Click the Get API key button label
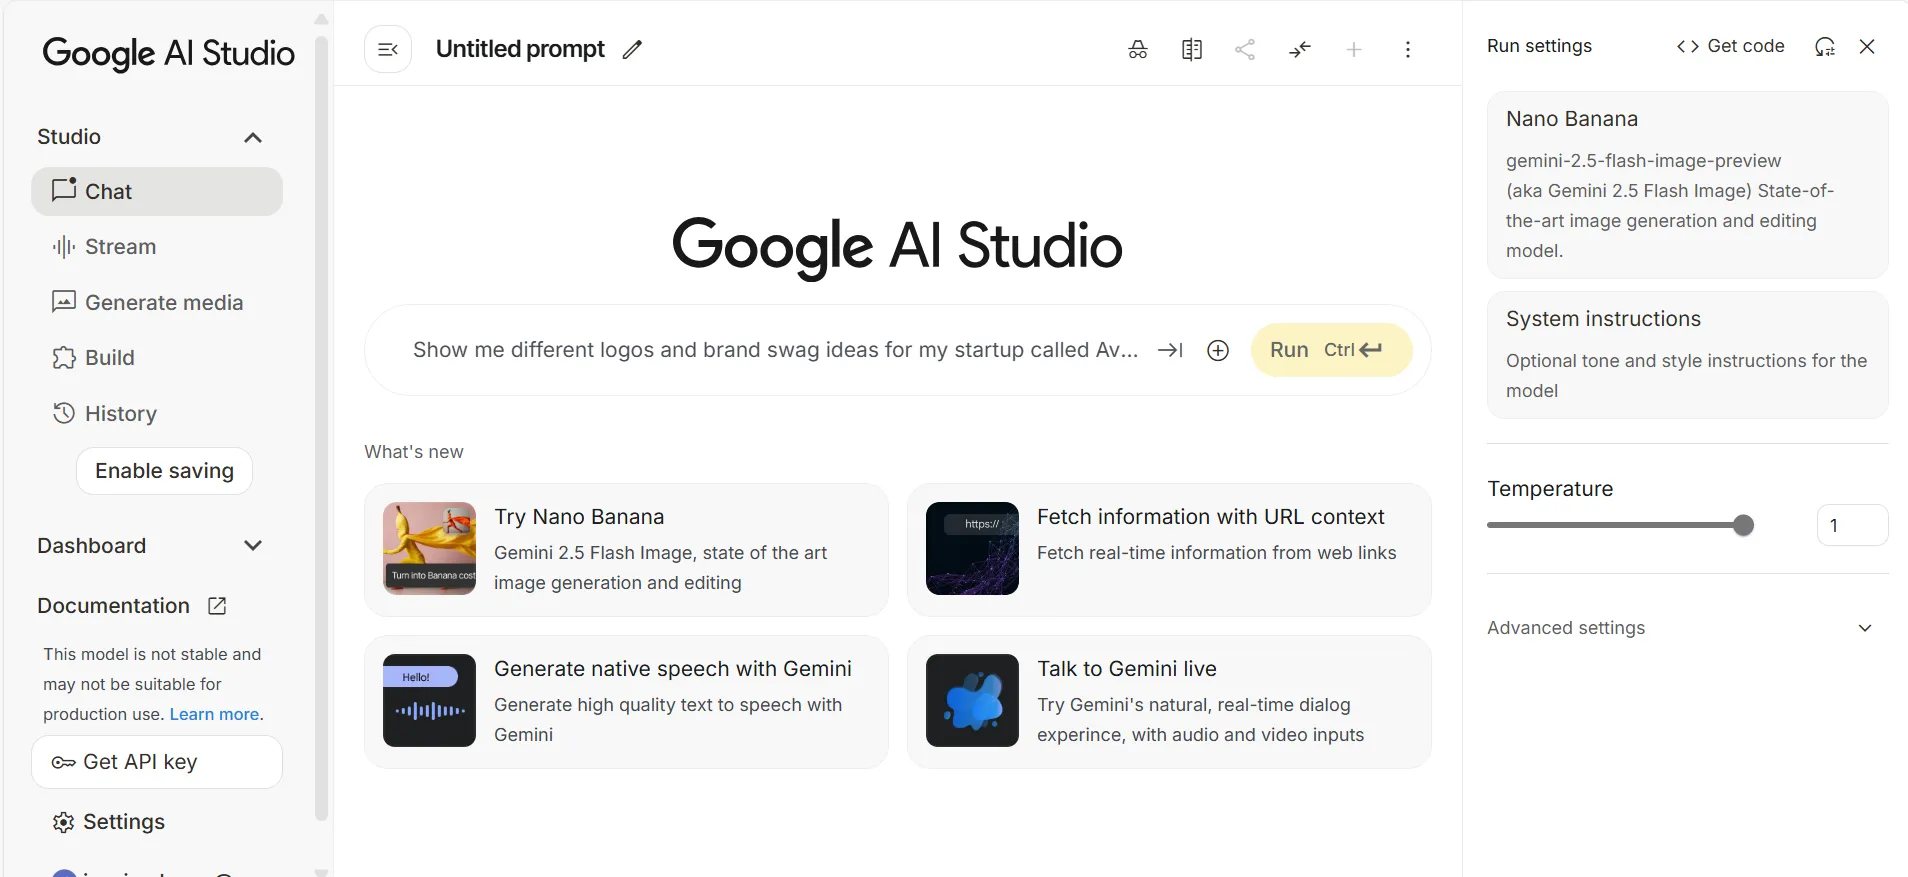The image size is (1908, 877). pyautogui.click(x=140, y=762)
